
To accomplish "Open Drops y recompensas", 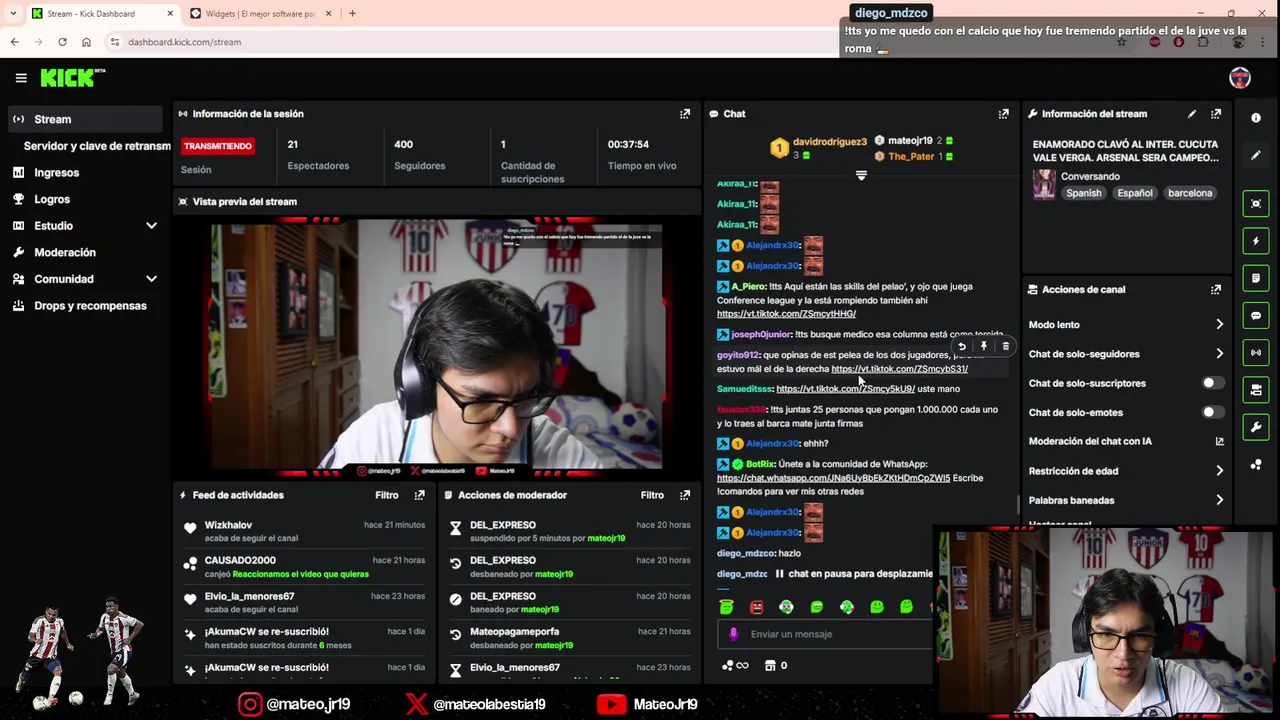I will click(84, 306).
